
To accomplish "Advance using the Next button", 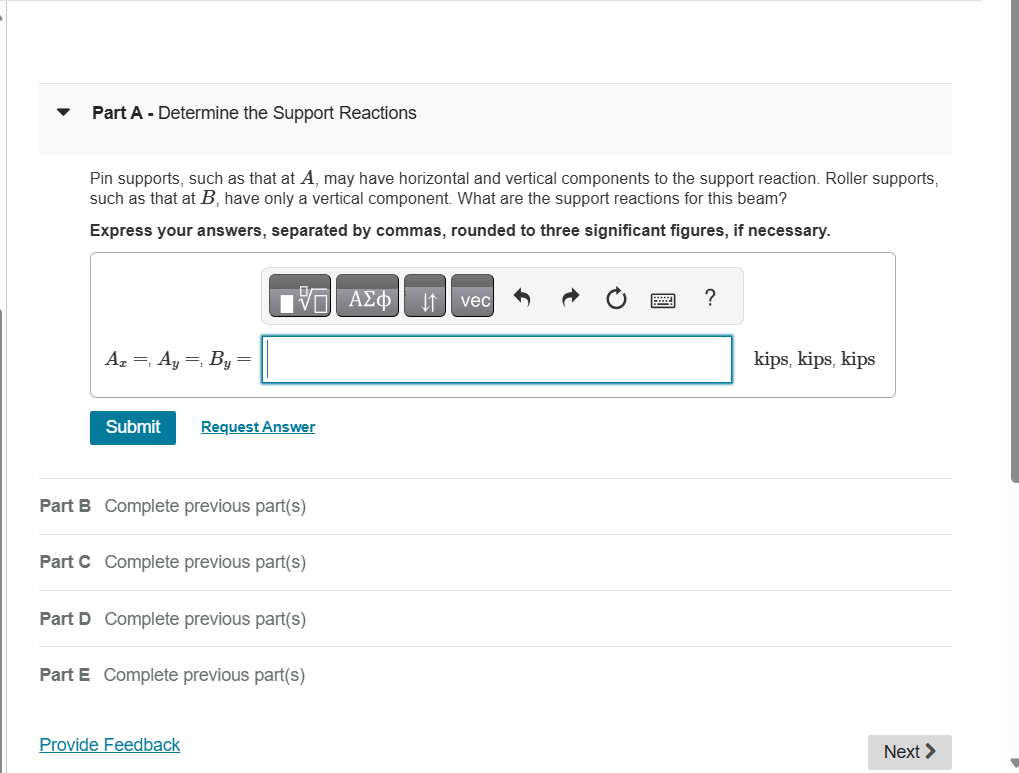I will coord(908,751).
